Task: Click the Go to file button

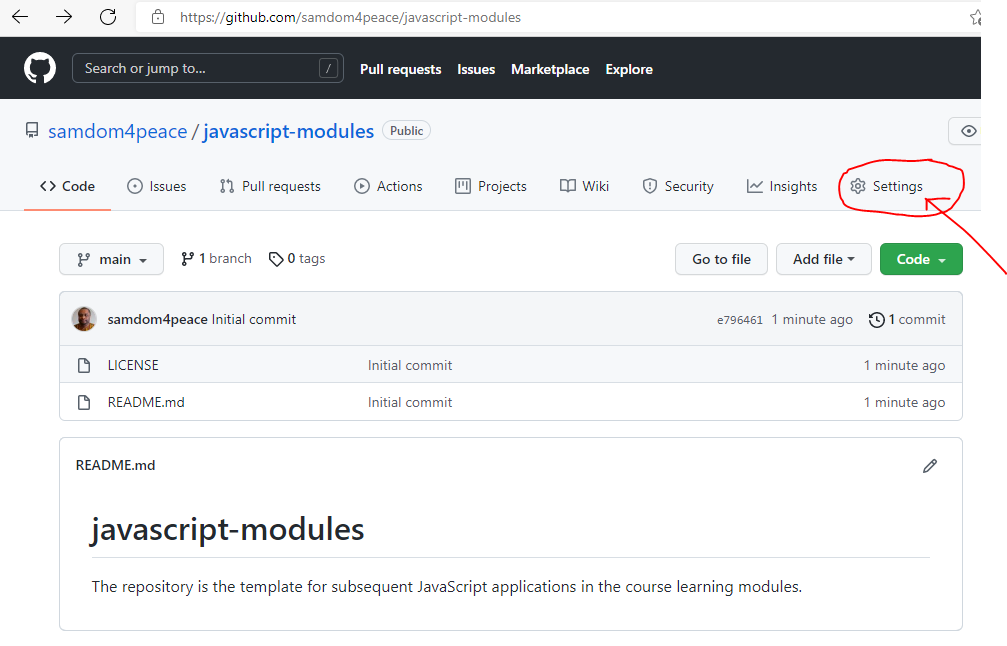Action: [x=721, y=259]
